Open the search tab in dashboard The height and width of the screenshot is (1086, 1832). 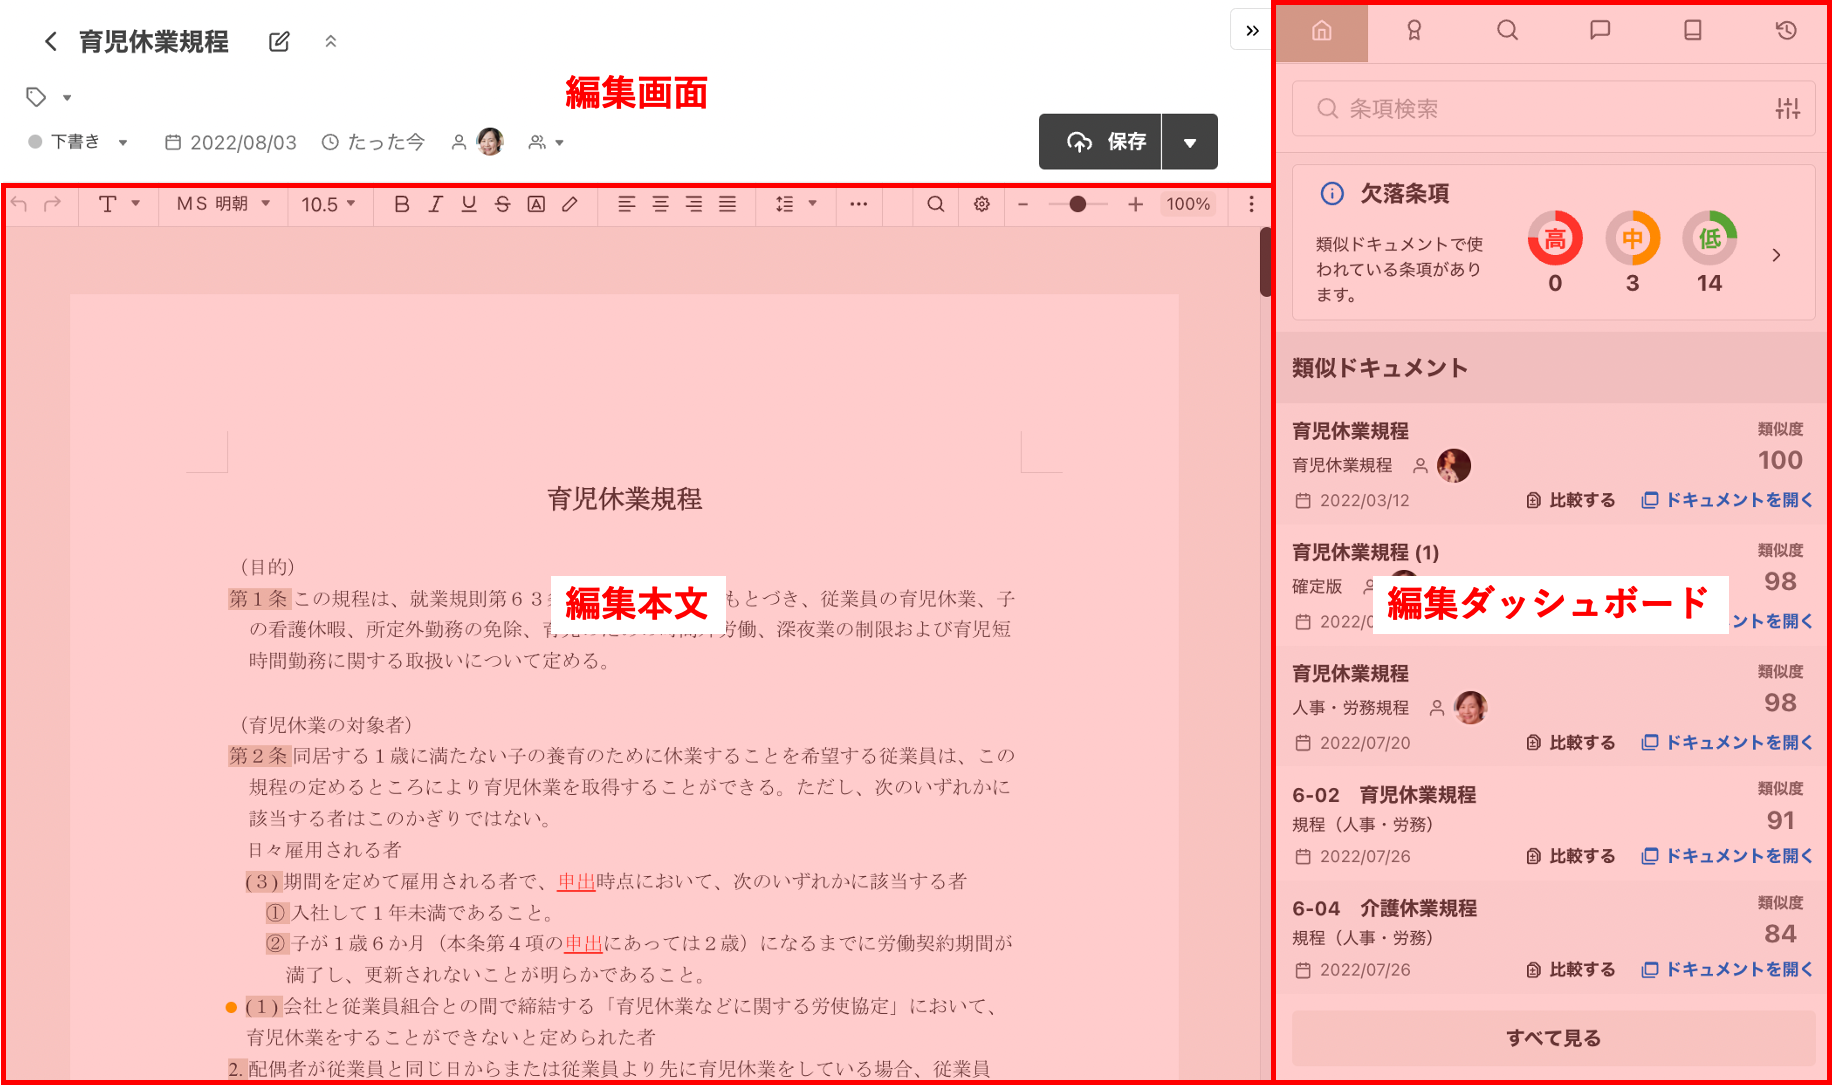click(x=1507, y=31)
